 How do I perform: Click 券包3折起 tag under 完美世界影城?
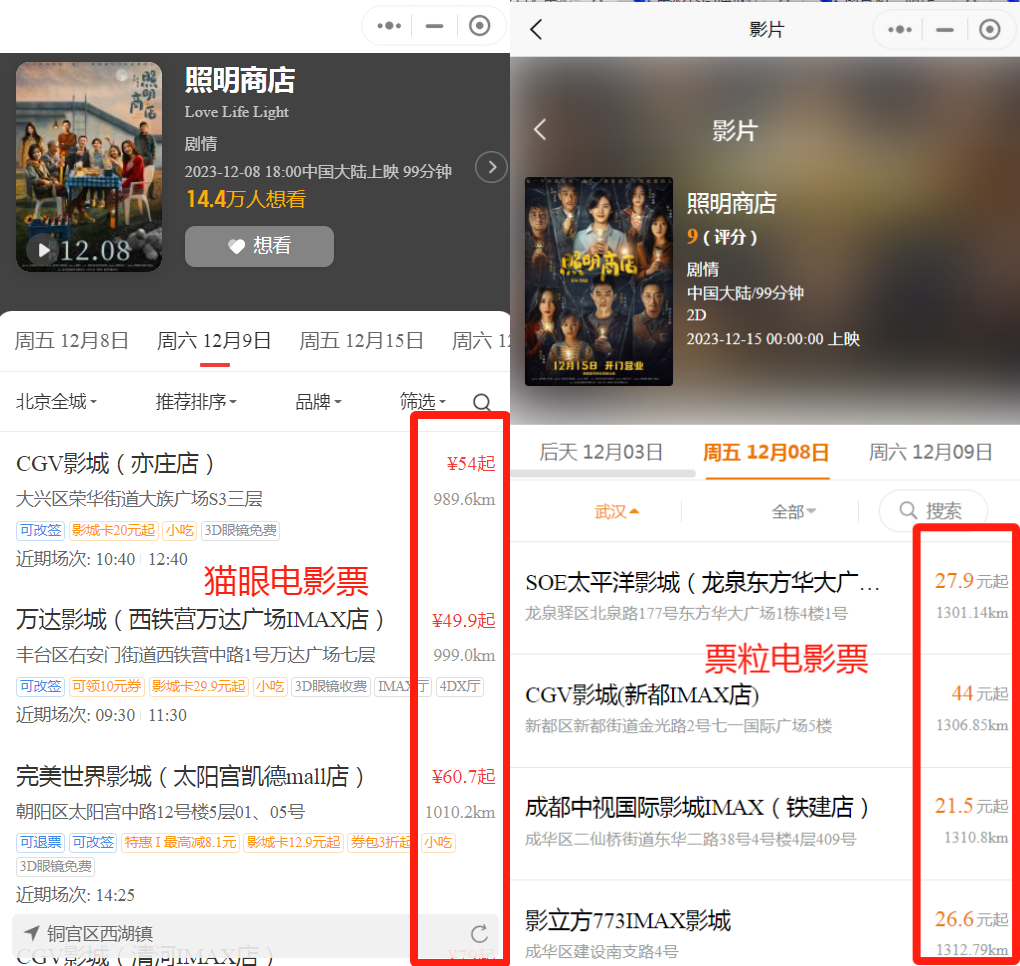(x=382, y=842)
